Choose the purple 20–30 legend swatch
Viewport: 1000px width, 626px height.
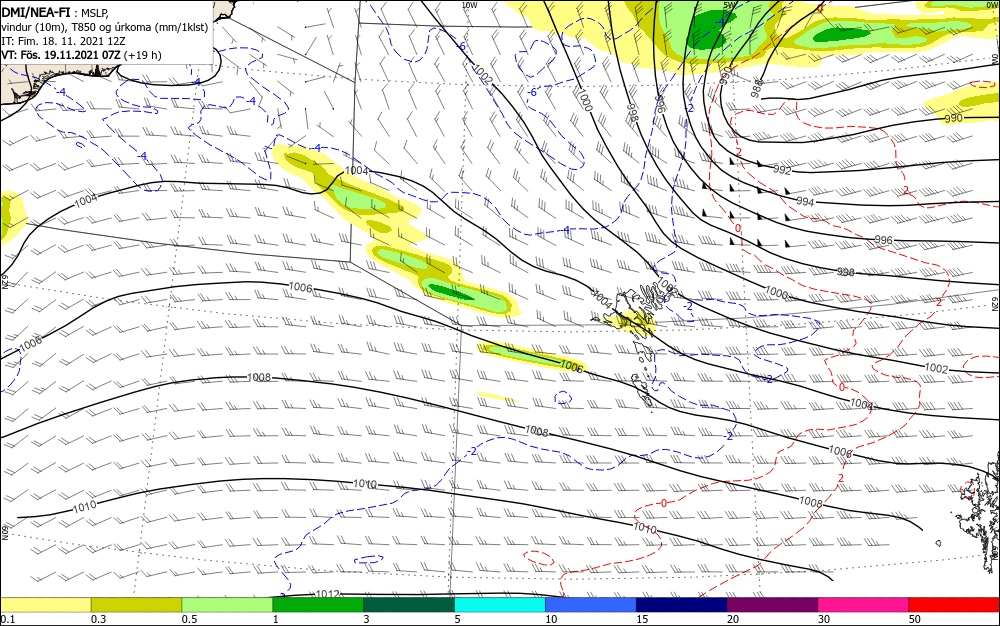pos(772,605)
